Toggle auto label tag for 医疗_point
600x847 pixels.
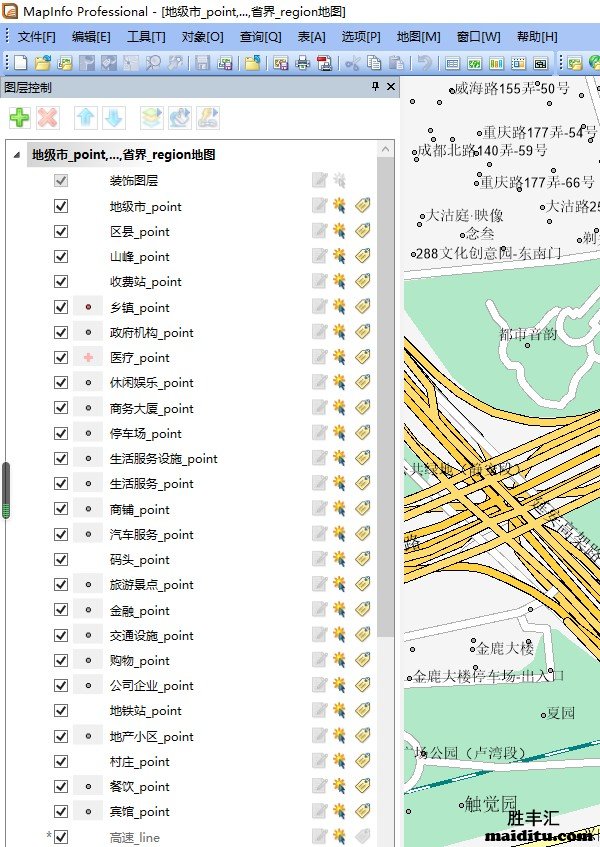tap(362, 357)
